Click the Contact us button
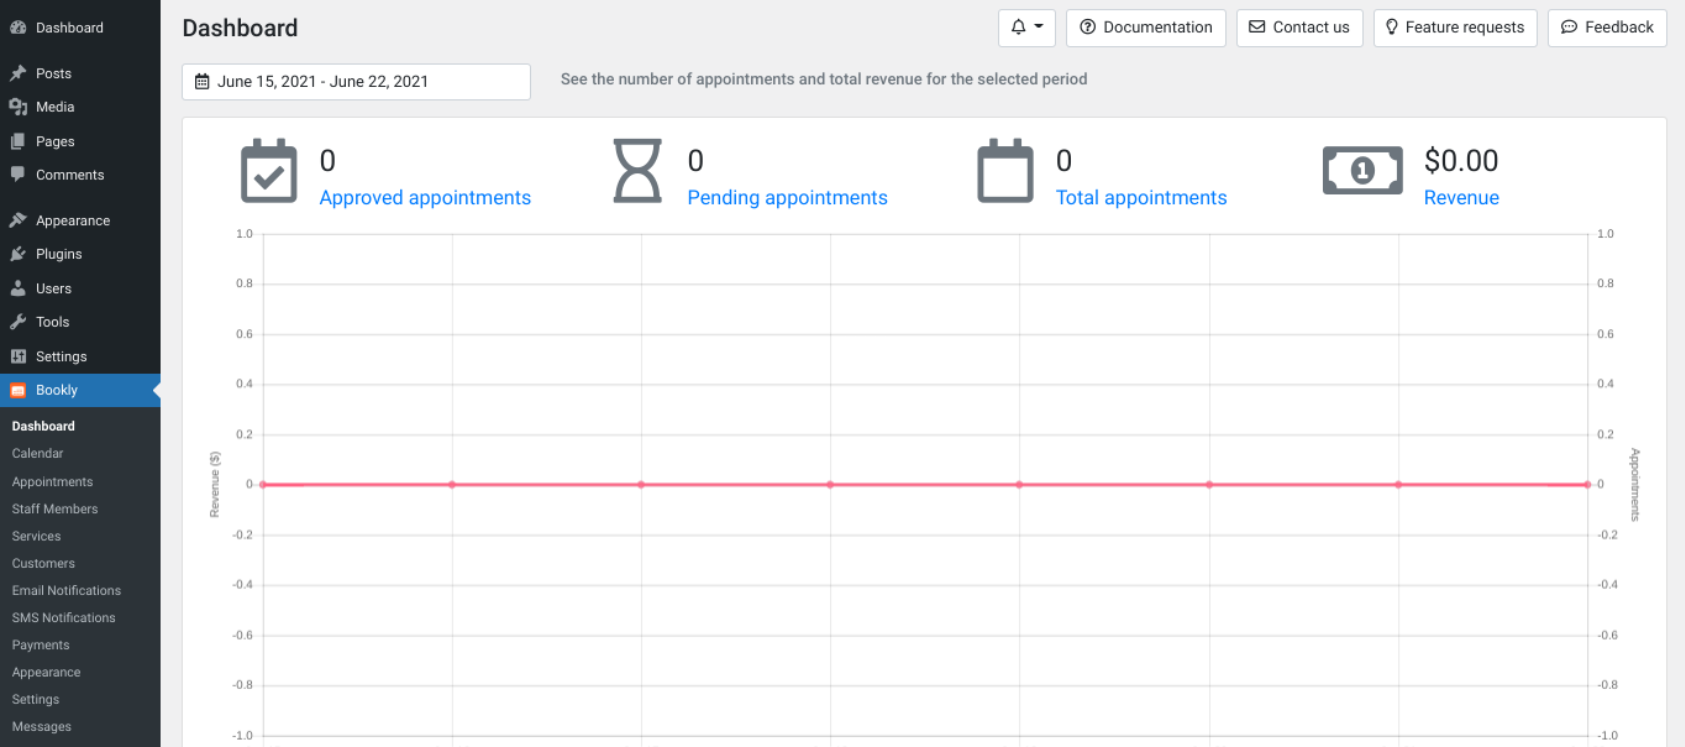1685x747 pixels. 1299,27
